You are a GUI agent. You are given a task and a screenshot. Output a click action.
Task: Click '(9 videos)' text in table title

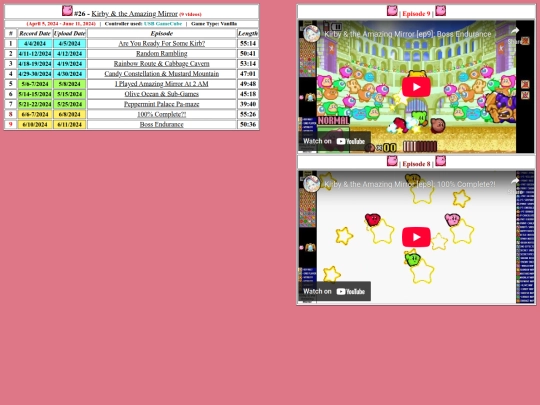click(190, 14)
